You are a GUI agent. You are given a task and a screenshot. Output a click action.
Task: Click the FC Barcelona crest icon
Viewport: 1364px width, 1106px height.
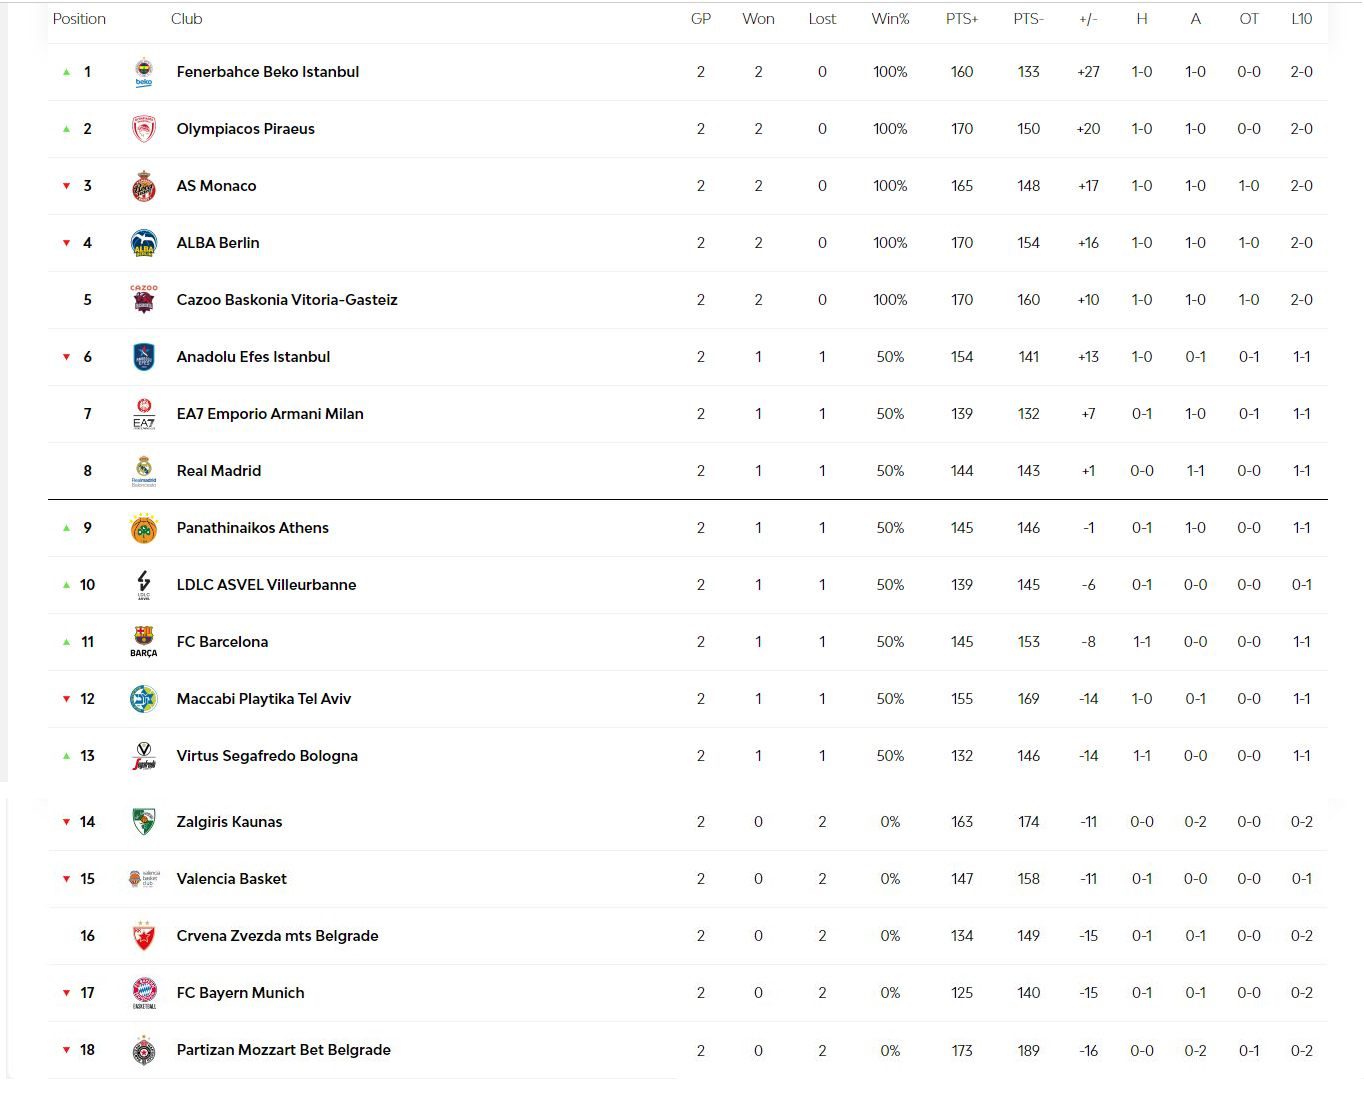click(144, 642)
